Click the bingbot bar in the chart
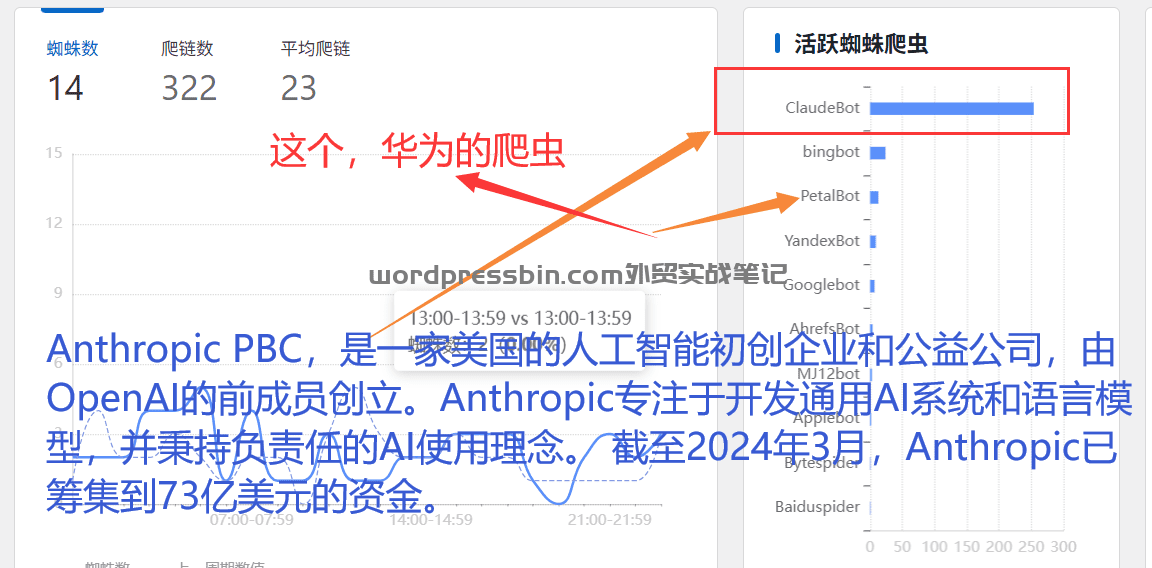Screen dimensions: 1152x568 pos(877,153)
